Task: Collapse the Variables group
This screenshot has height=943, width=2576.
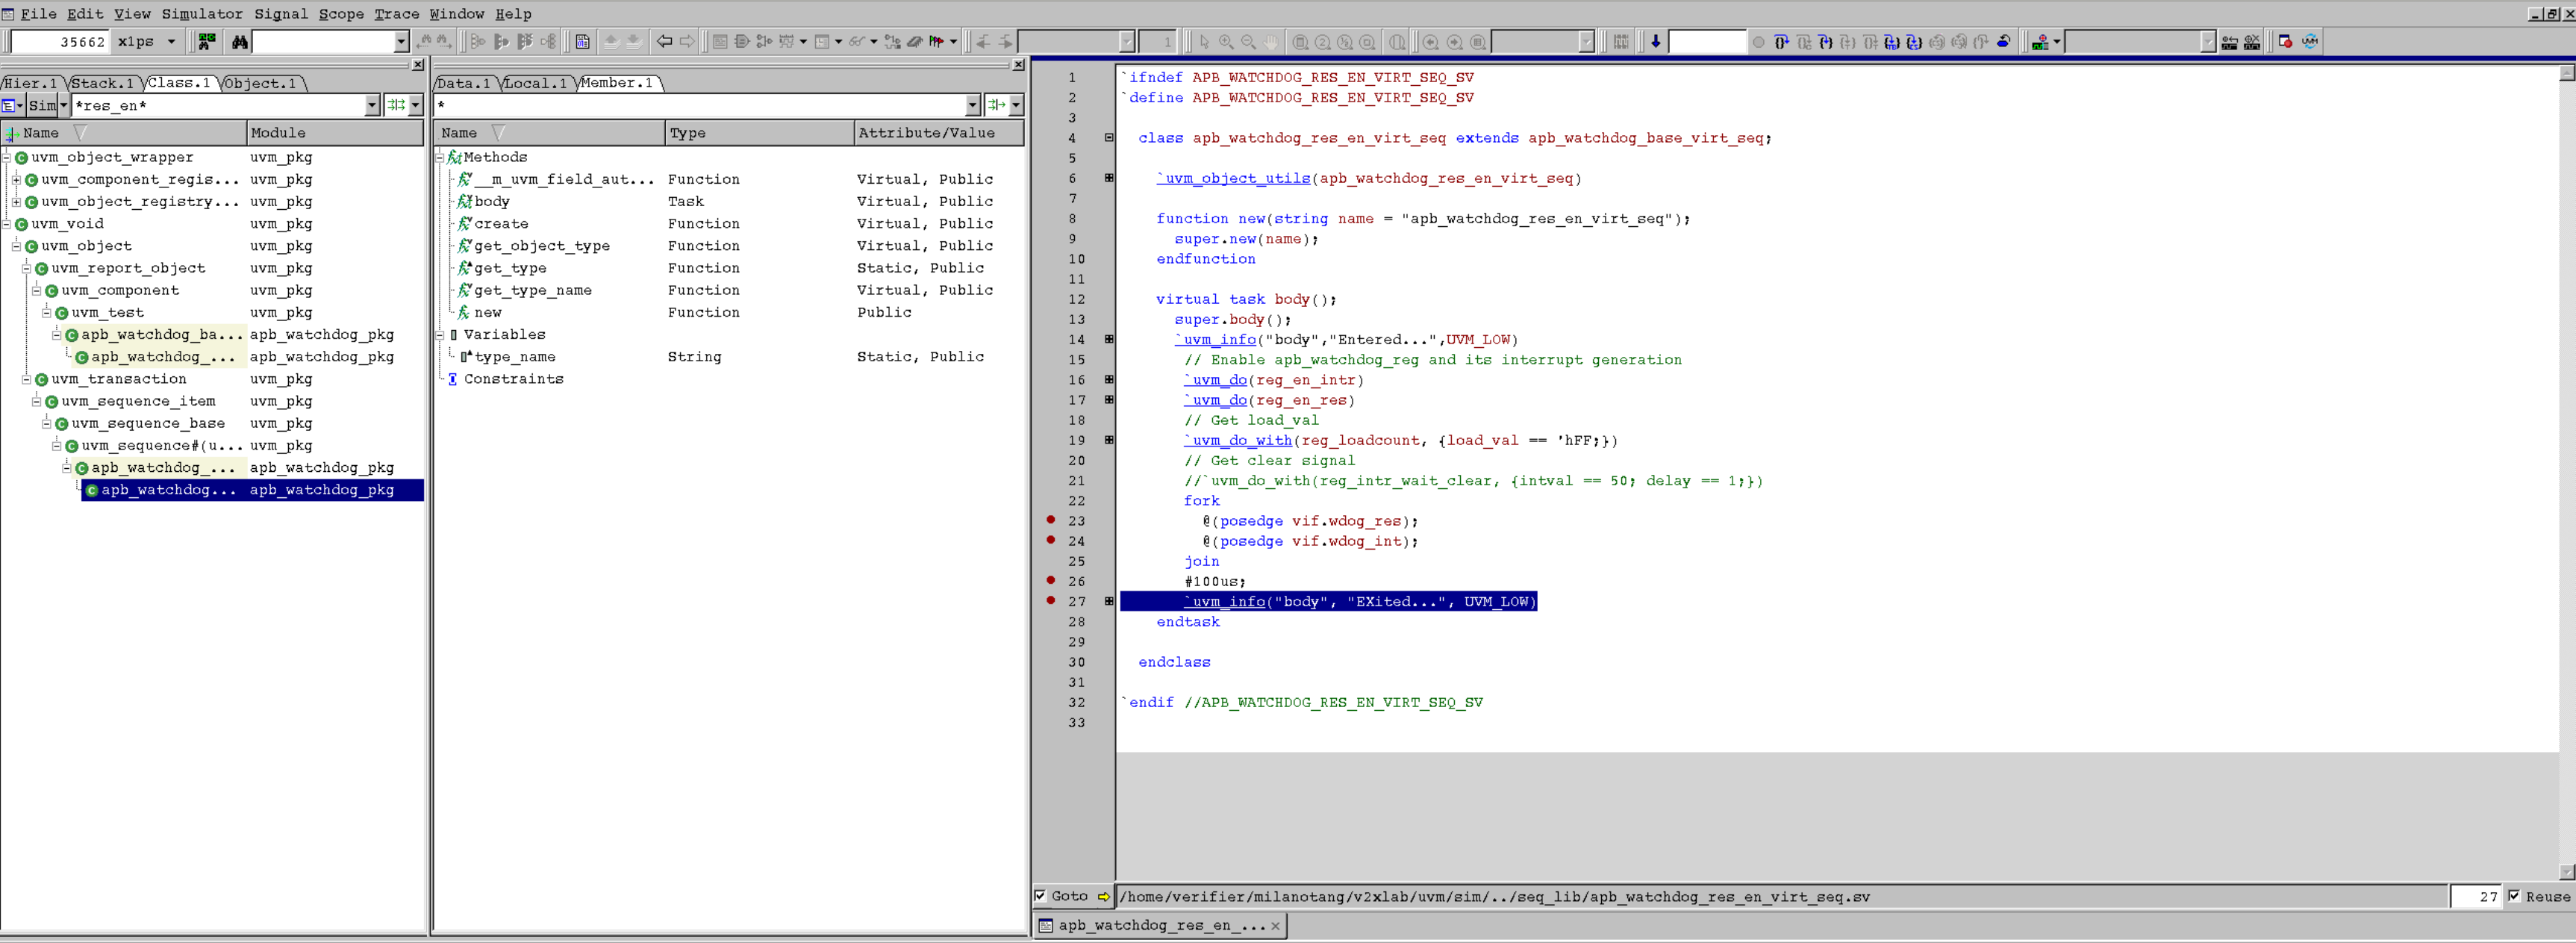Action: (x=439, y=335)
